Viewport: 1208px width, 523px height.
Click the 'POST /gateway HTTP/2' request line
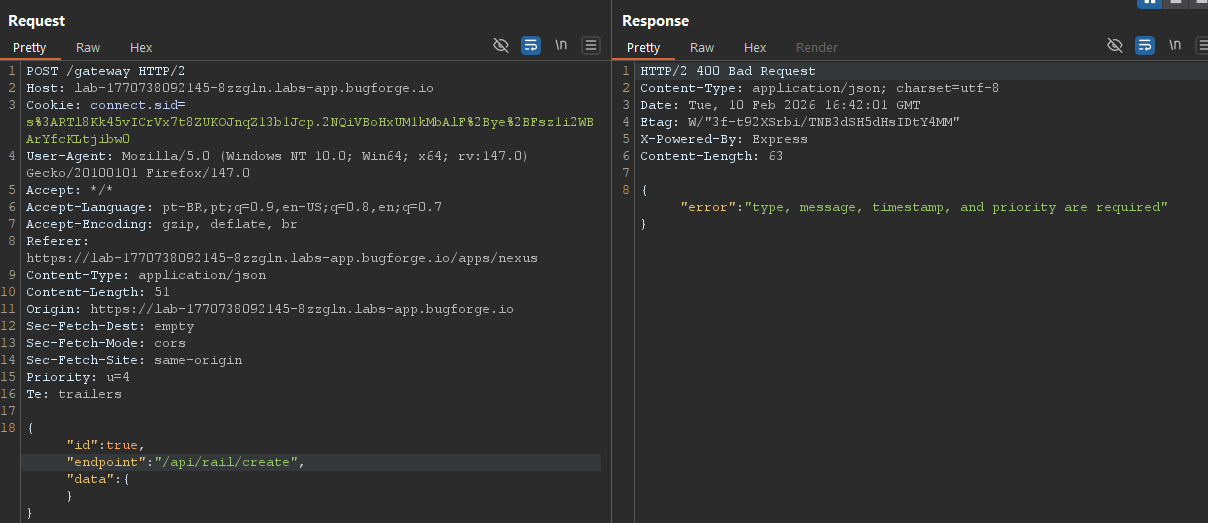(106, 71)
